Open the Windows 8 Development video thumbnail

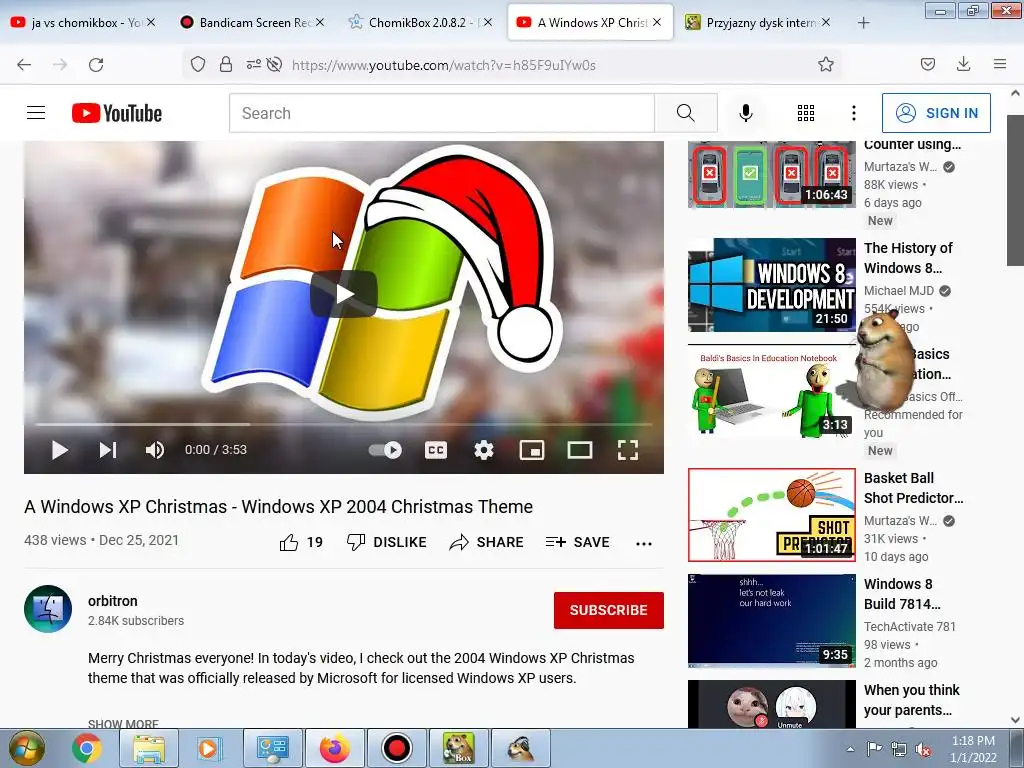tap(771, 285)
